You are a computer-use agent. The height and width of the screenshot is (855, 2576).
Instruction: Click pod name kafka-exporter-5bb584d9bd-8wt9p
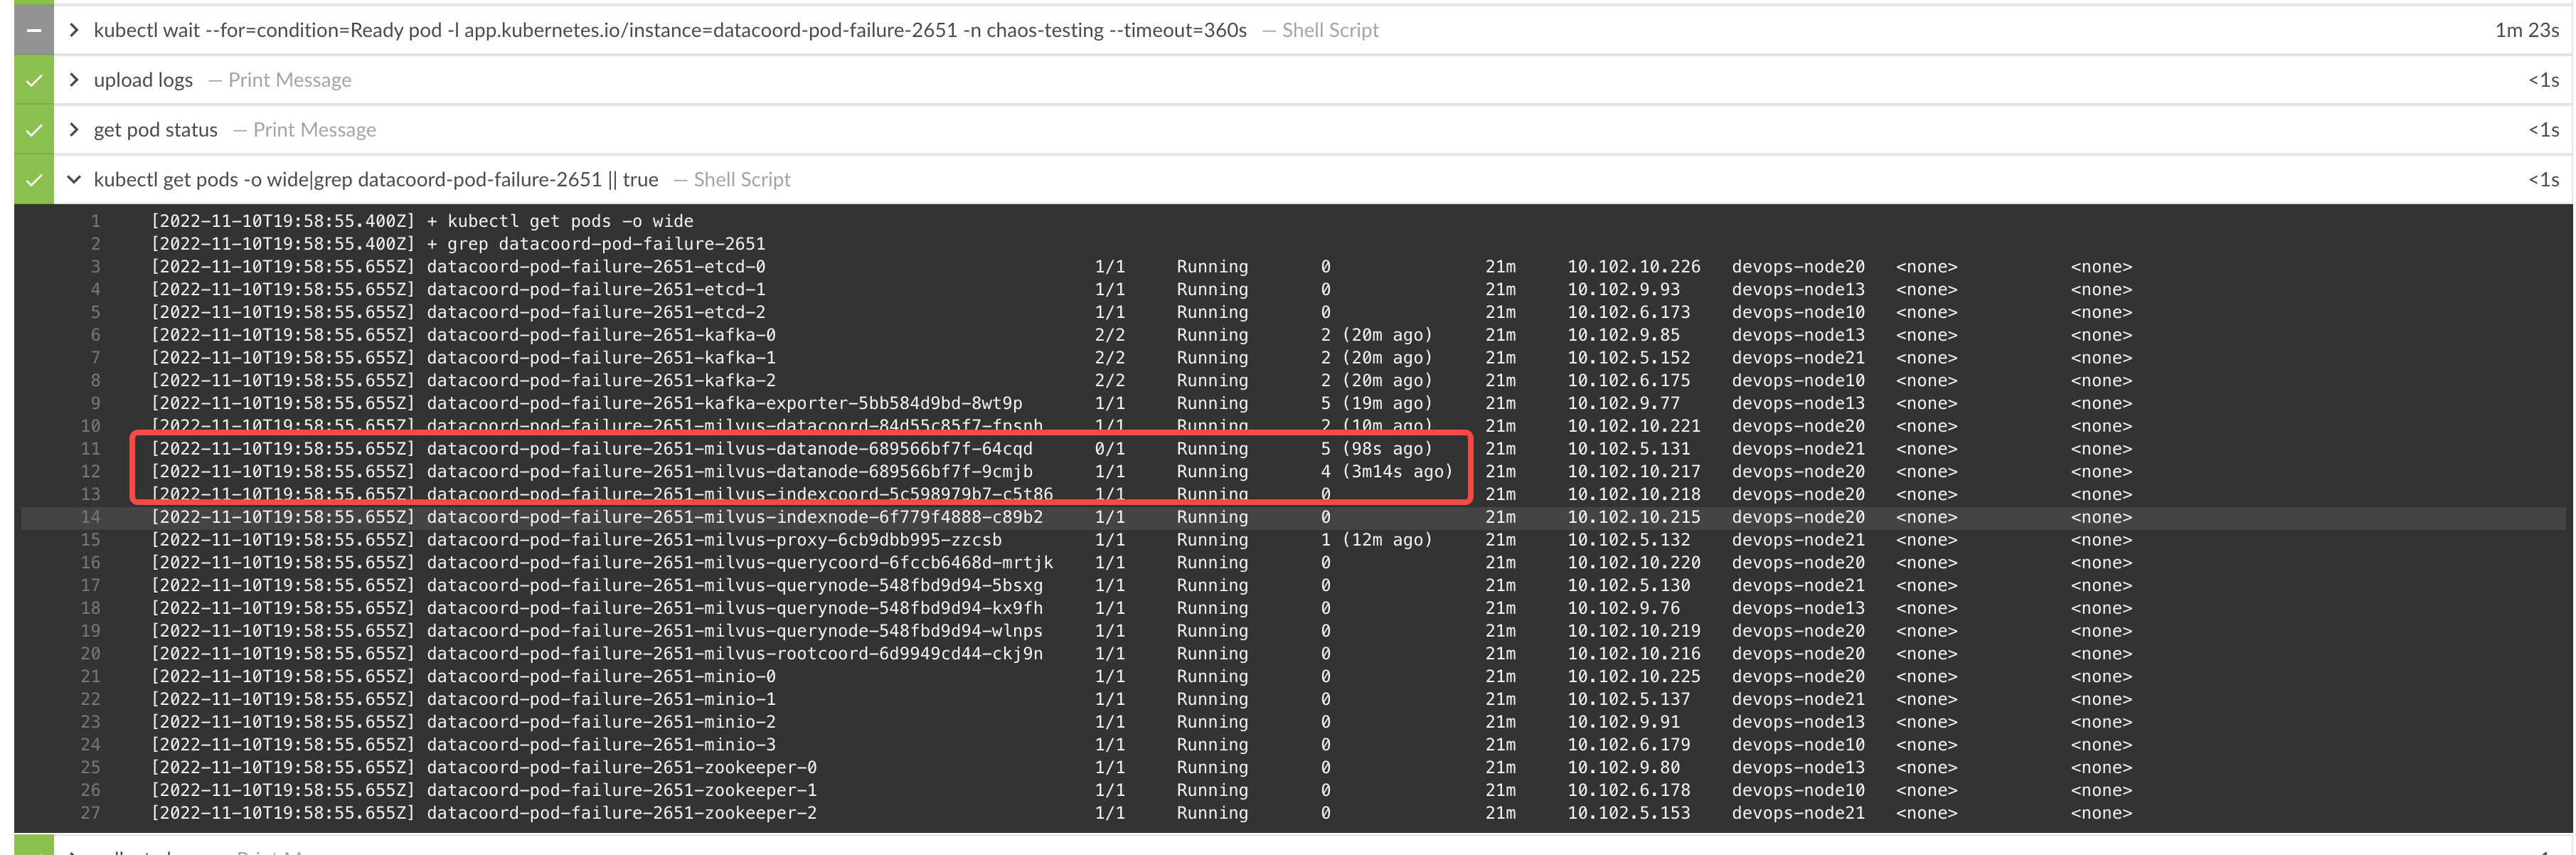(863, 403)
